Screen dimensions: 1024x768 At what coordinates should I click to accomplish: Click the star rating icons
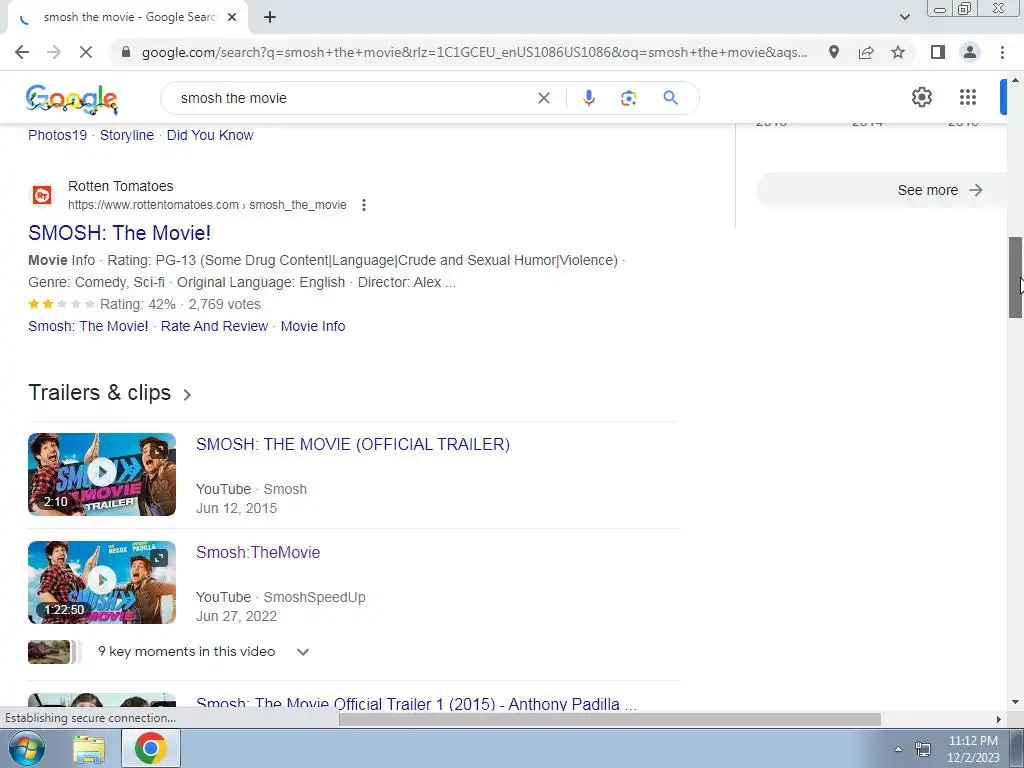point(61,304)
